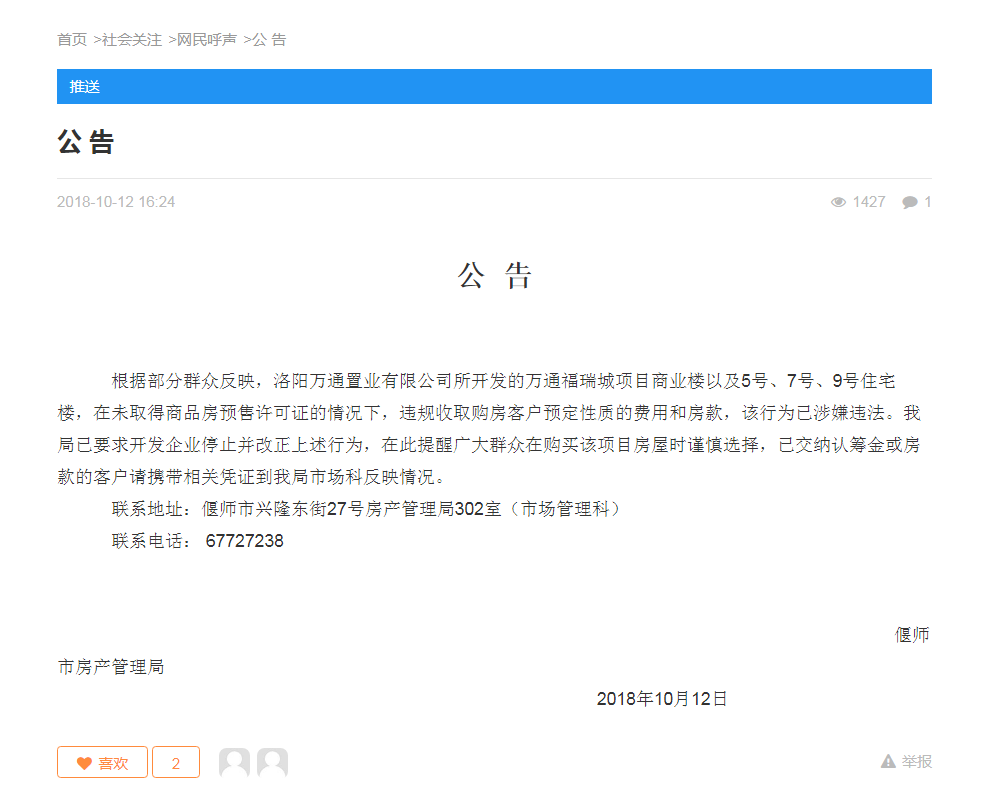Click the date 2018年10月12日

click(662, 698)
